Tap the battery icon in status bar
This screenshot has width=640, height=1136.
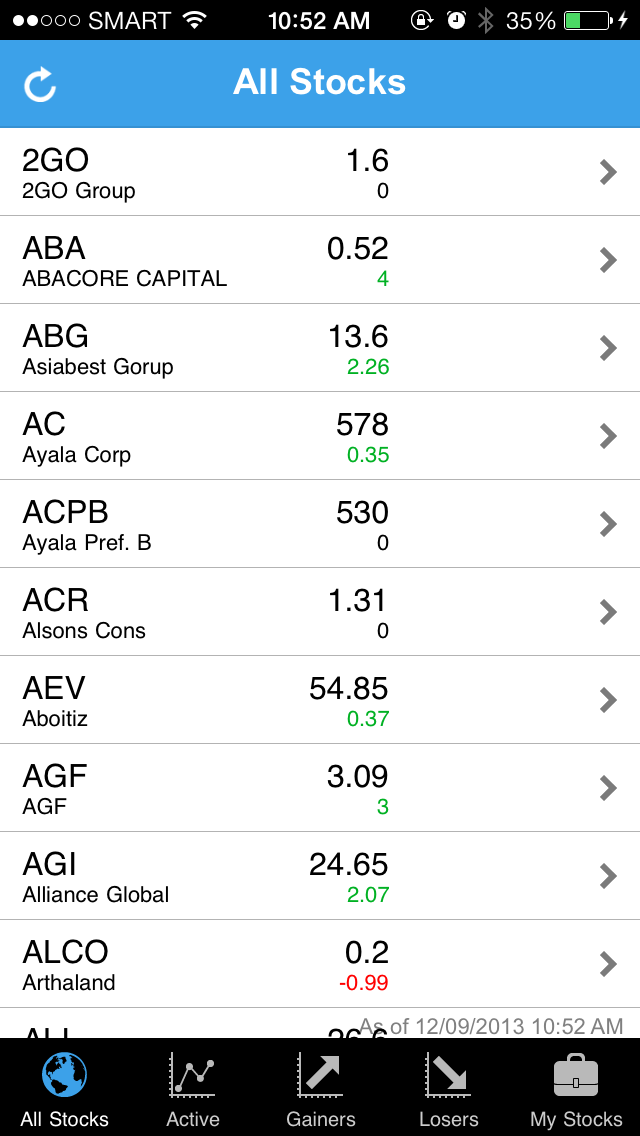click(586, 20)
